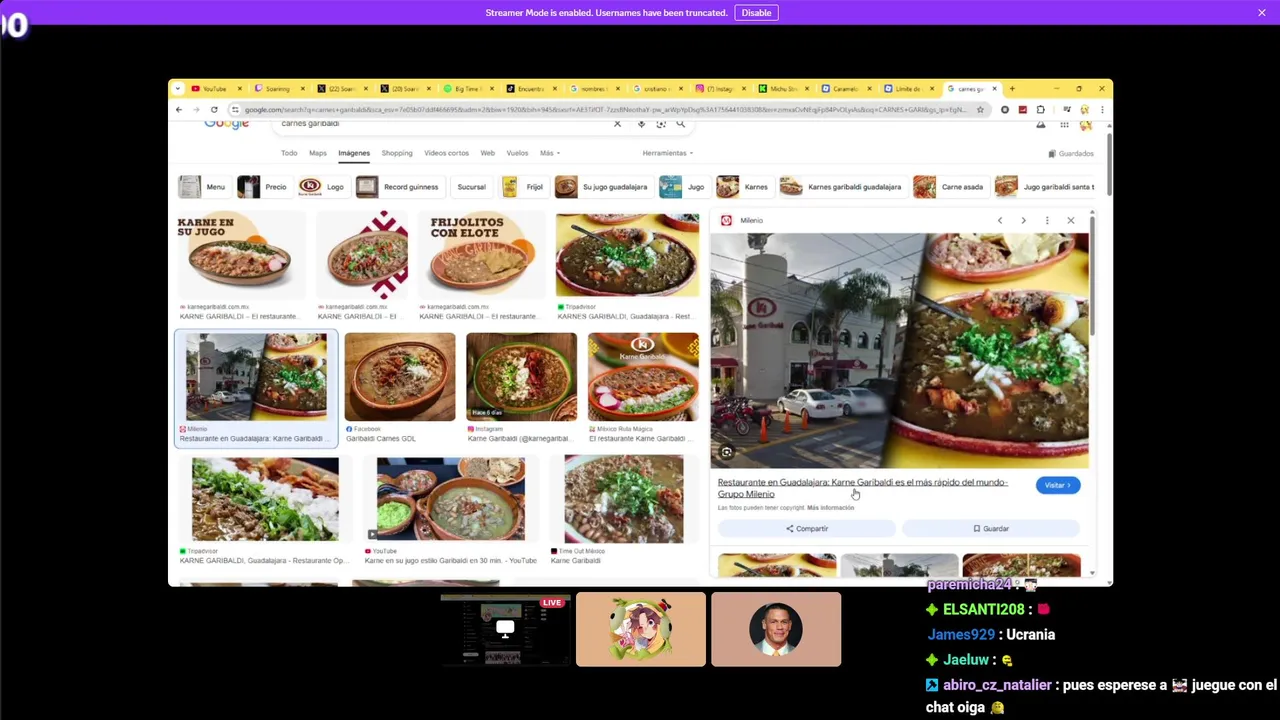This screenshot has height=720, width=1280.
Task: Click the magnifying glass search icon
Action: point(680,124)
